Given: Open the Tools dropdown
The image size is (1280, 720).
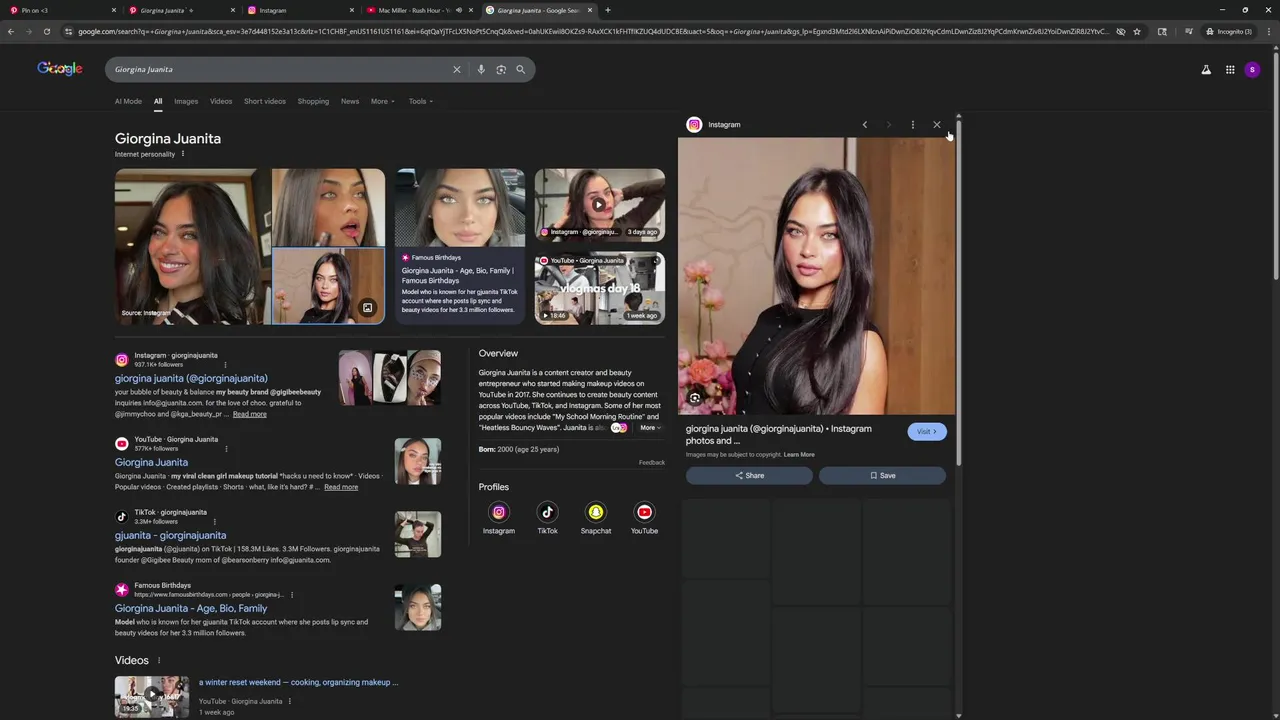Looking at the screenshot, I should 420,101.
